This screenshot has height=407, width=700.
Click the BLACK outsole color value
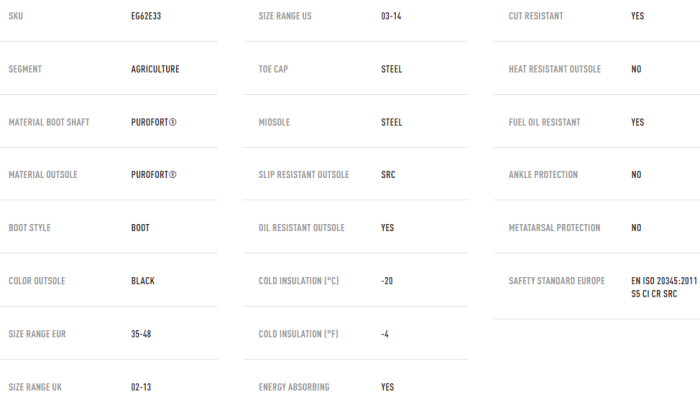143,281
